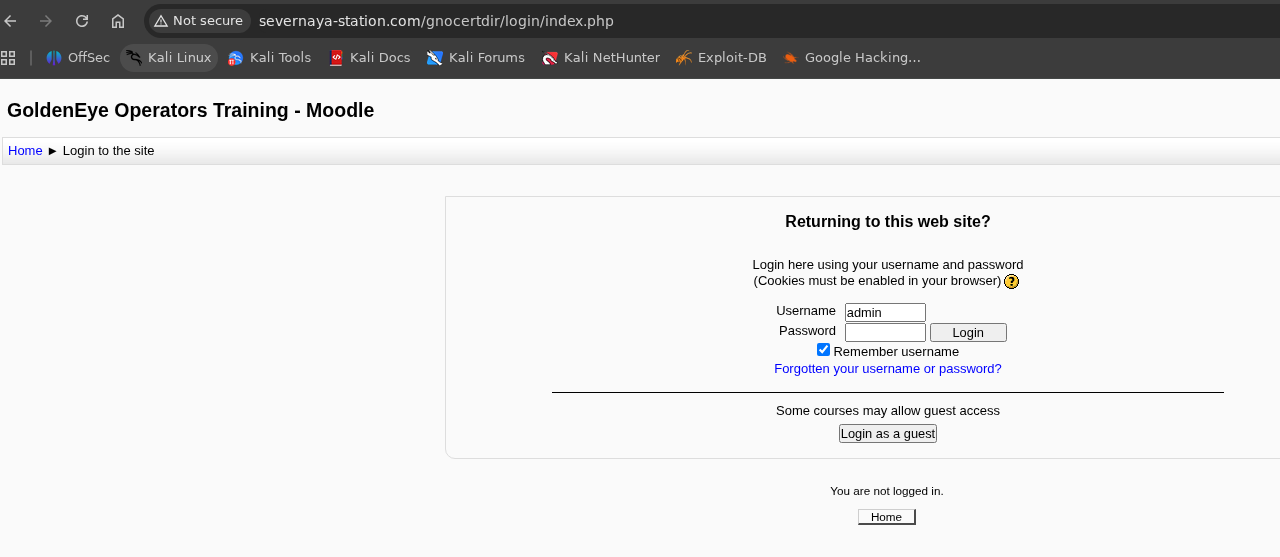Go to browser home page icon

[x=118, y=21]
